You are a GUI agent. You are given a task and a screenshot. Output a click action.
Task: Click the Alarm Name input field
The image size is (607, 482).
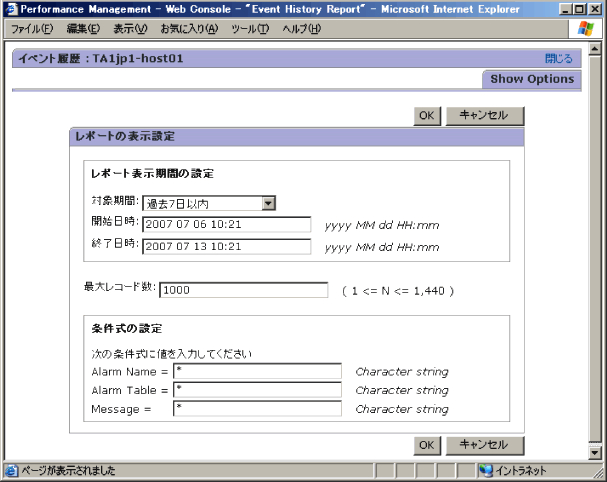tap(257, 371)
